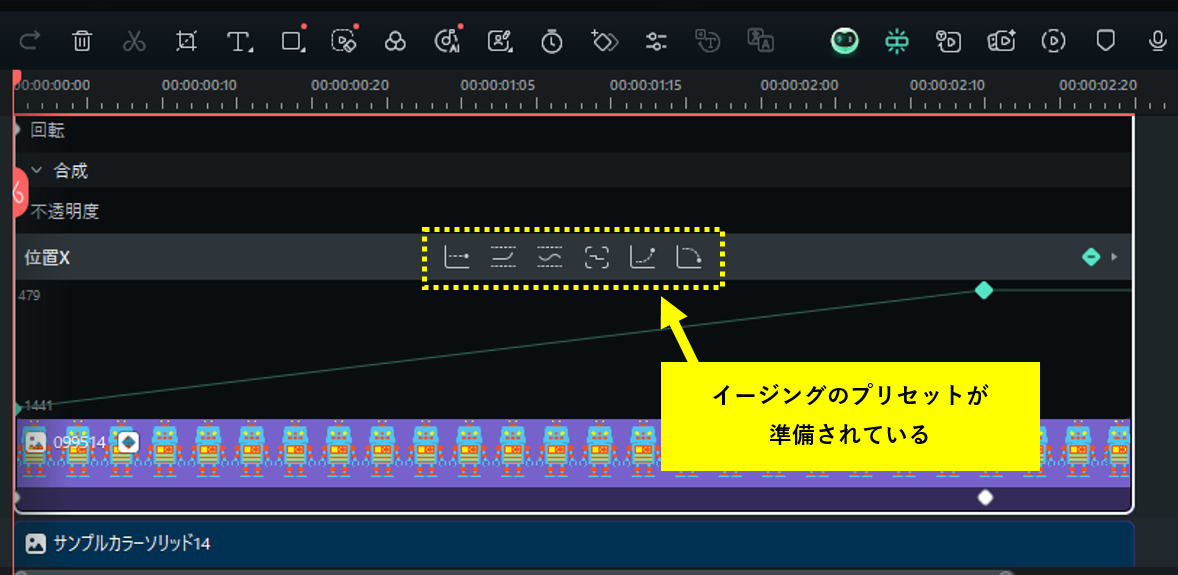The width and height of the screenshot is (1178, 575).
Task: Toggle the green snapping icon
Action: (896, 41)
